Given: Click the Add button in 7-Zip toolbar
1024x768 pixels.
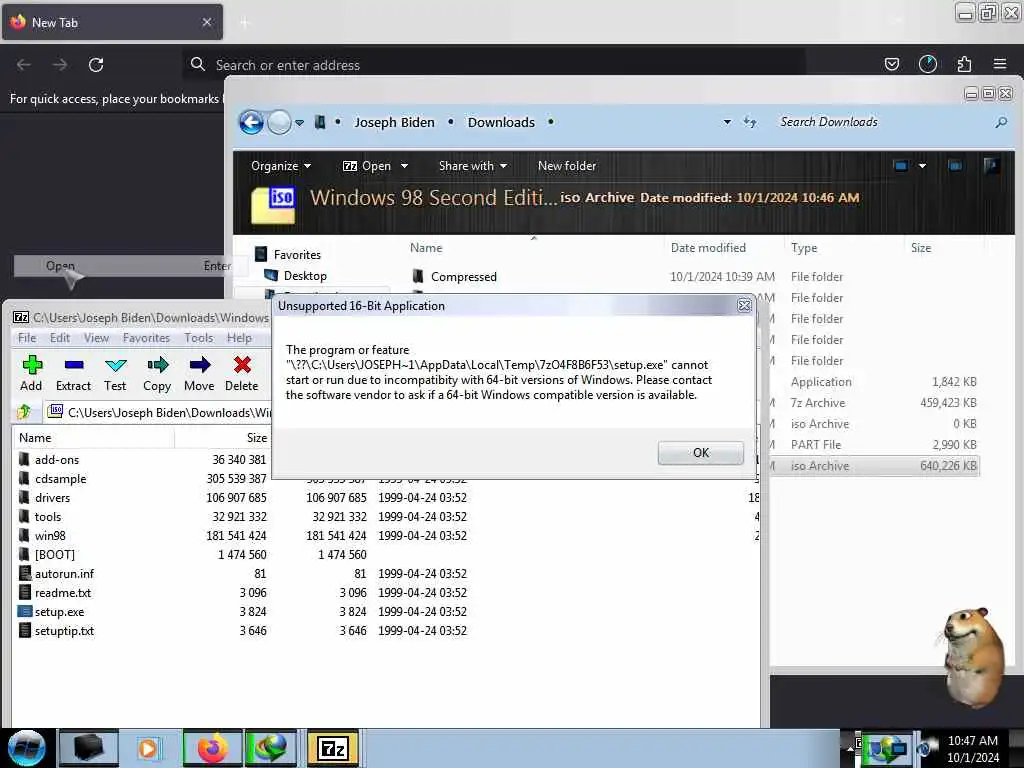Looking at the screenshot, I should [31, 374].
